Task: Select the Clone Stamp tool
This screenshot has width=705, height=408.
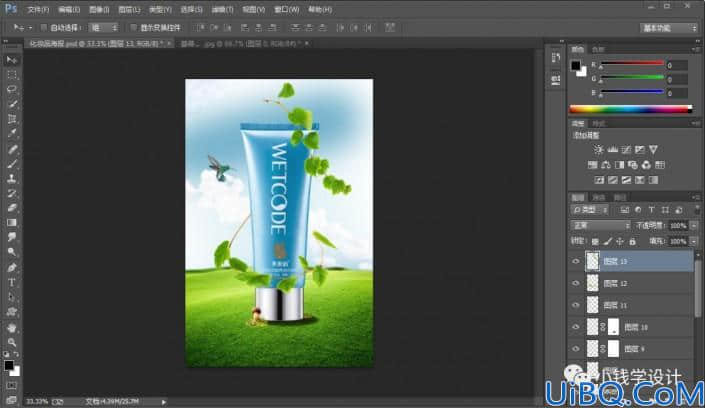Action: pyautogui.click(x=12, y=179)
